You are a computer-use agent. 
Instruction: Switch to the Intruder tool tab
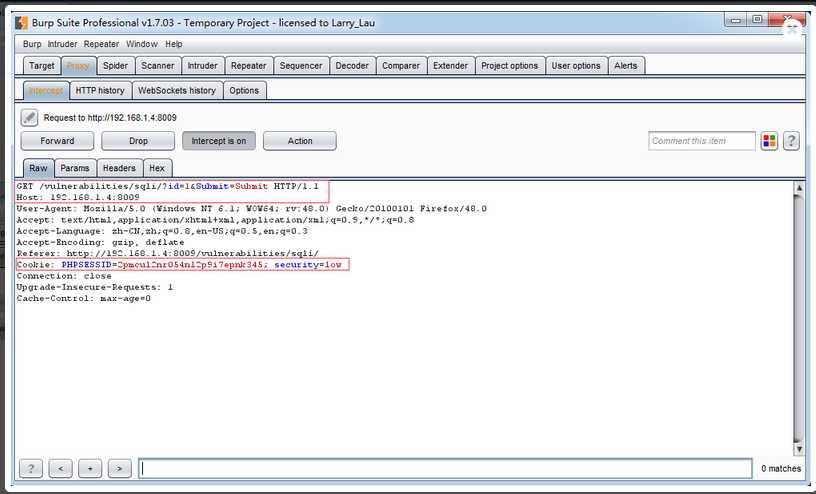coord(202,66)
